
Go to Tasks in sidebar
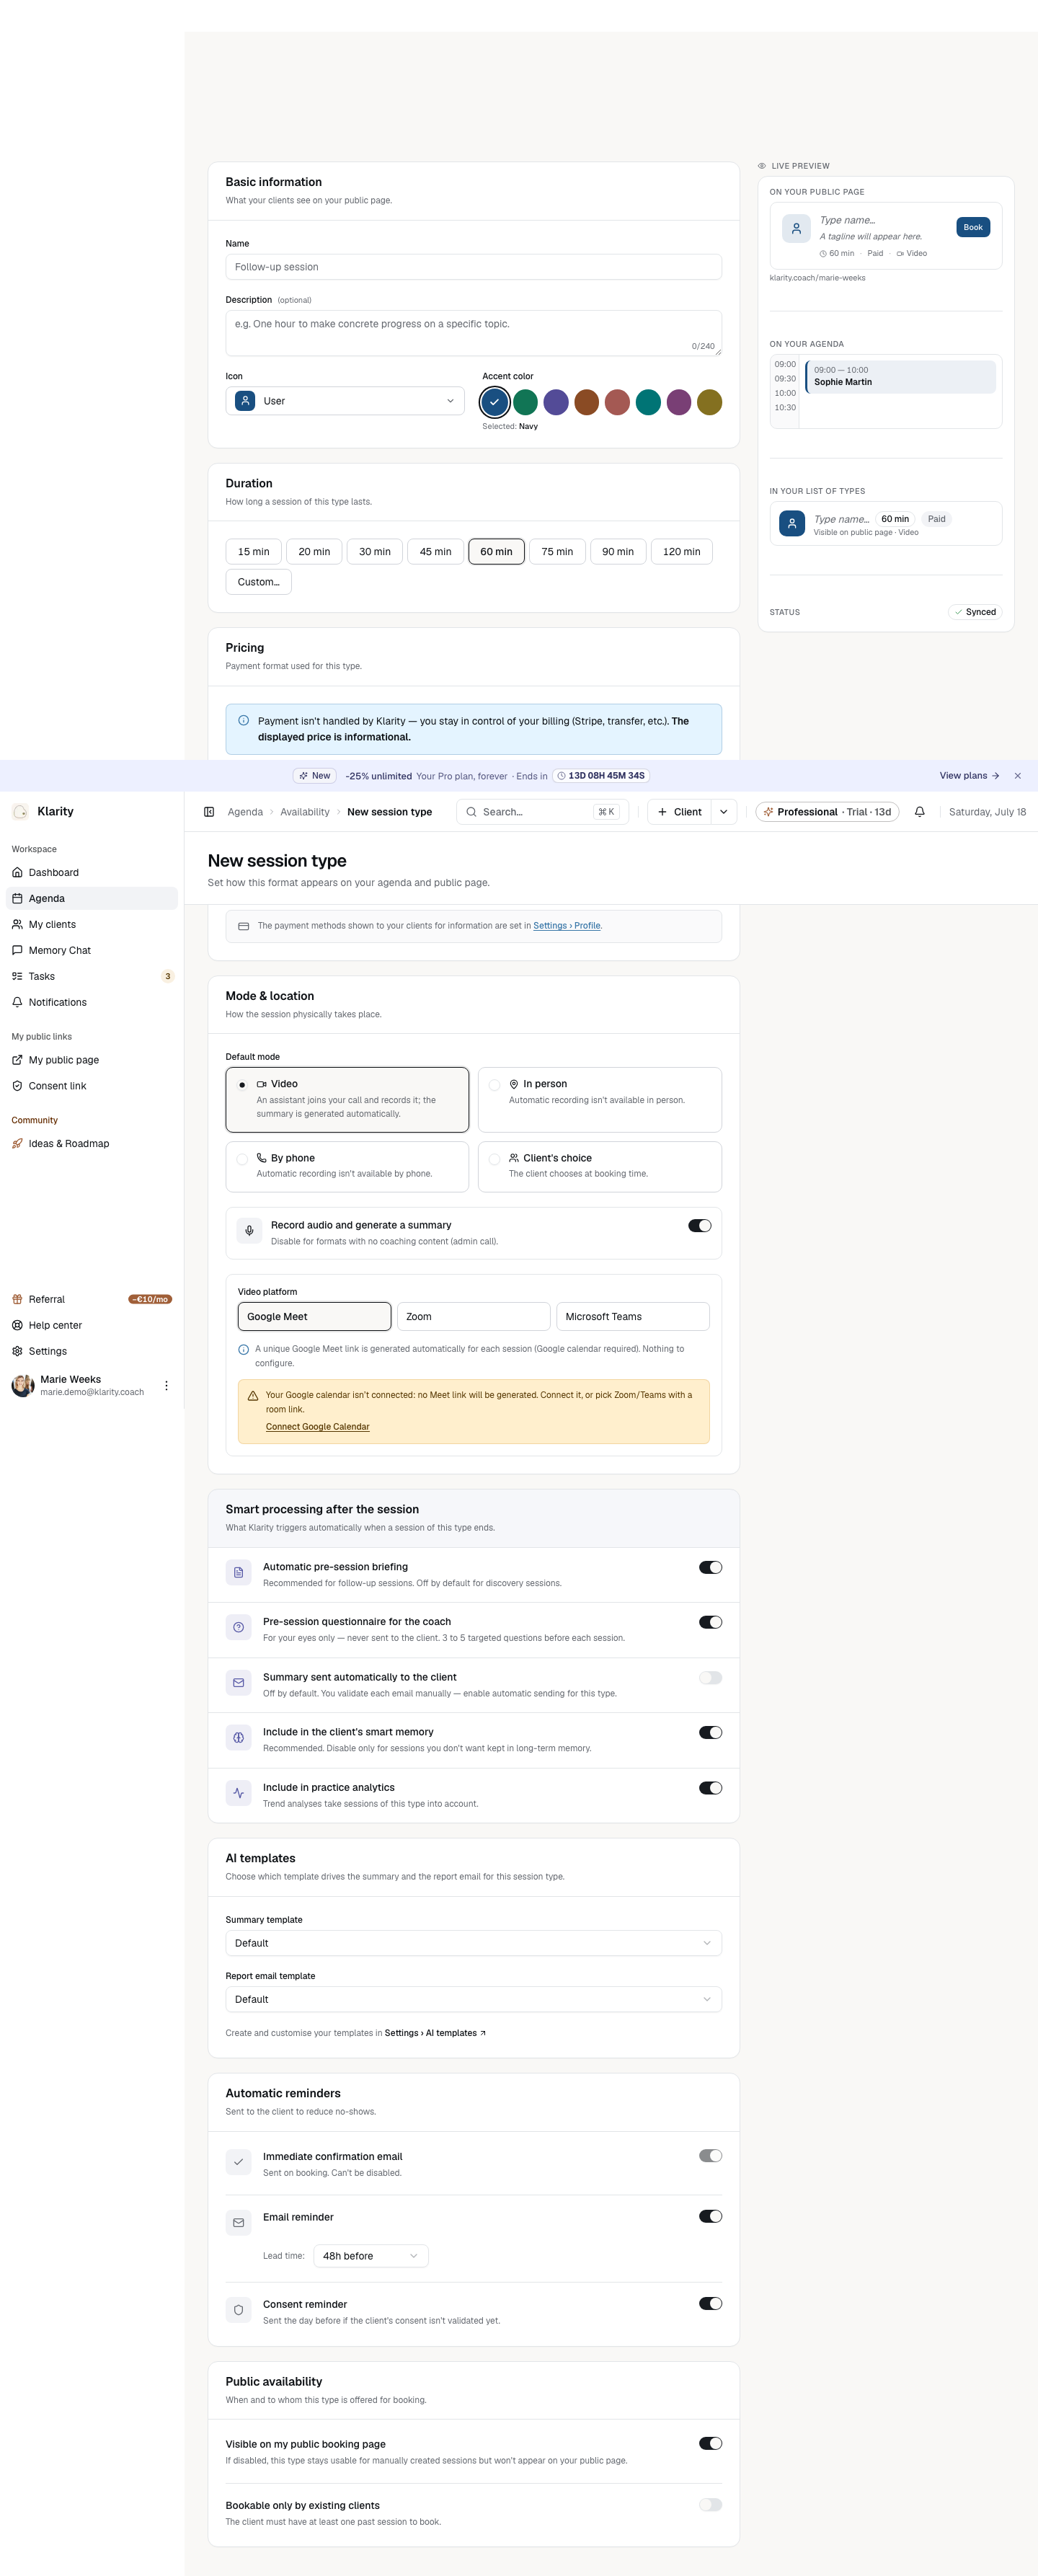92,976
